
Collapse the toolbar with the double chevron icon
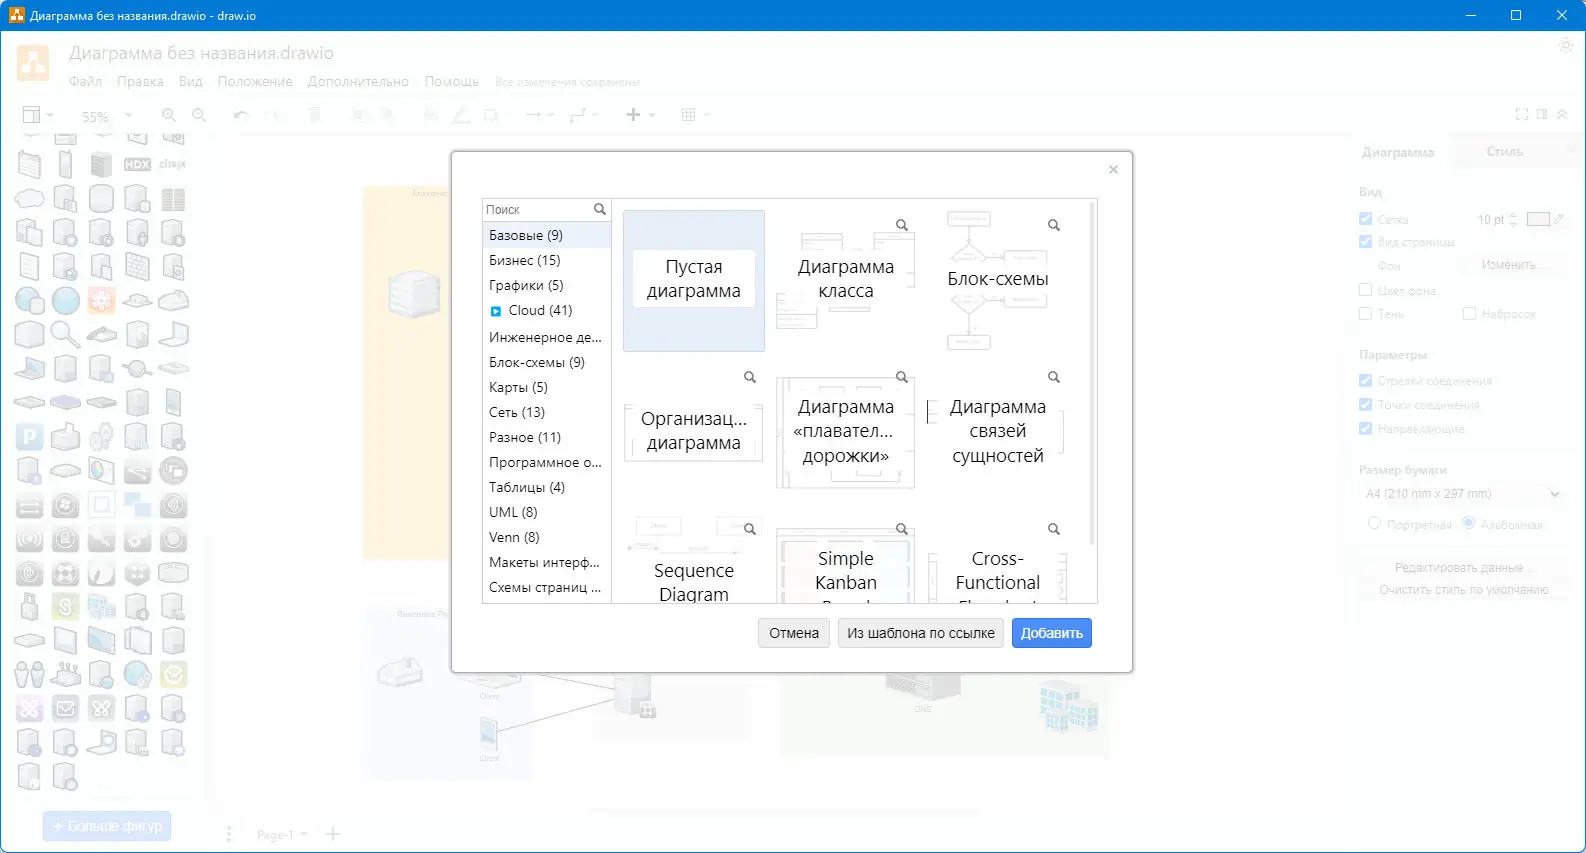(x=1562, y=115)
